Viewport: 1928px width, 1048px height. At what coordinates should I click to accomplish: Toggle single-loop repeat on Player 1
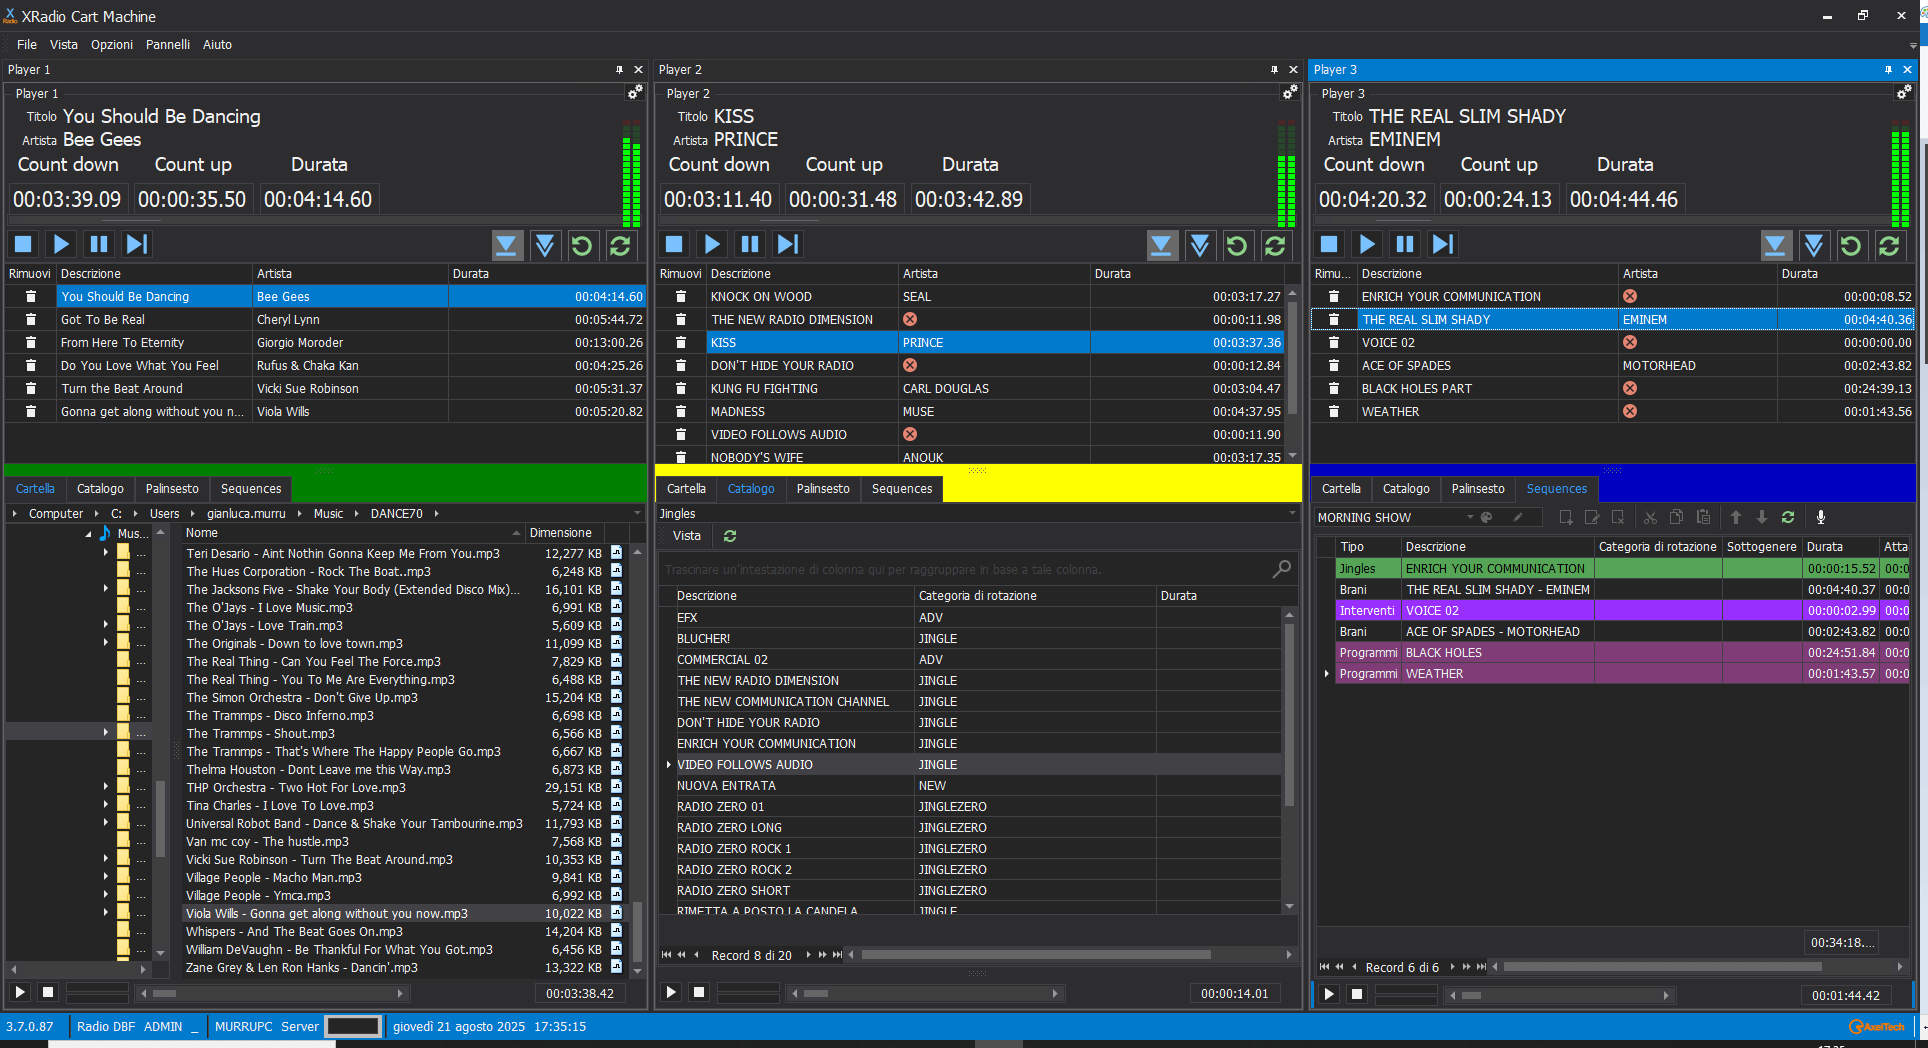point(582,244)
